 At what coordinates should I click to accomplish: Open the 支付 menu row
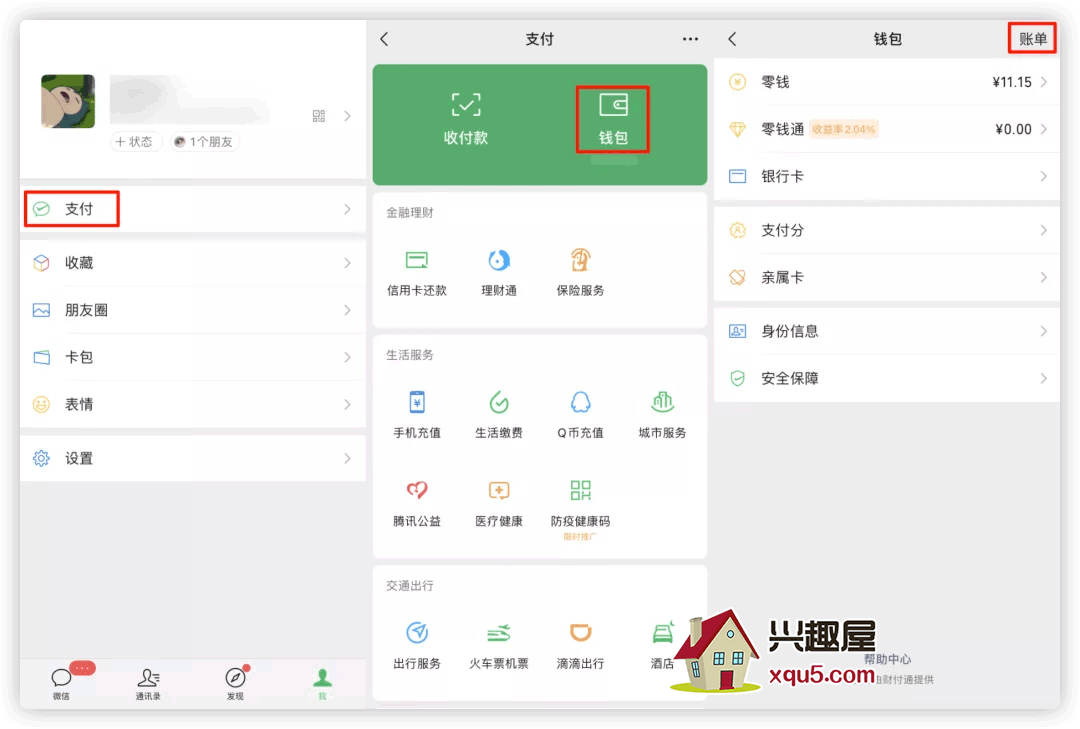tap(193, 209)
